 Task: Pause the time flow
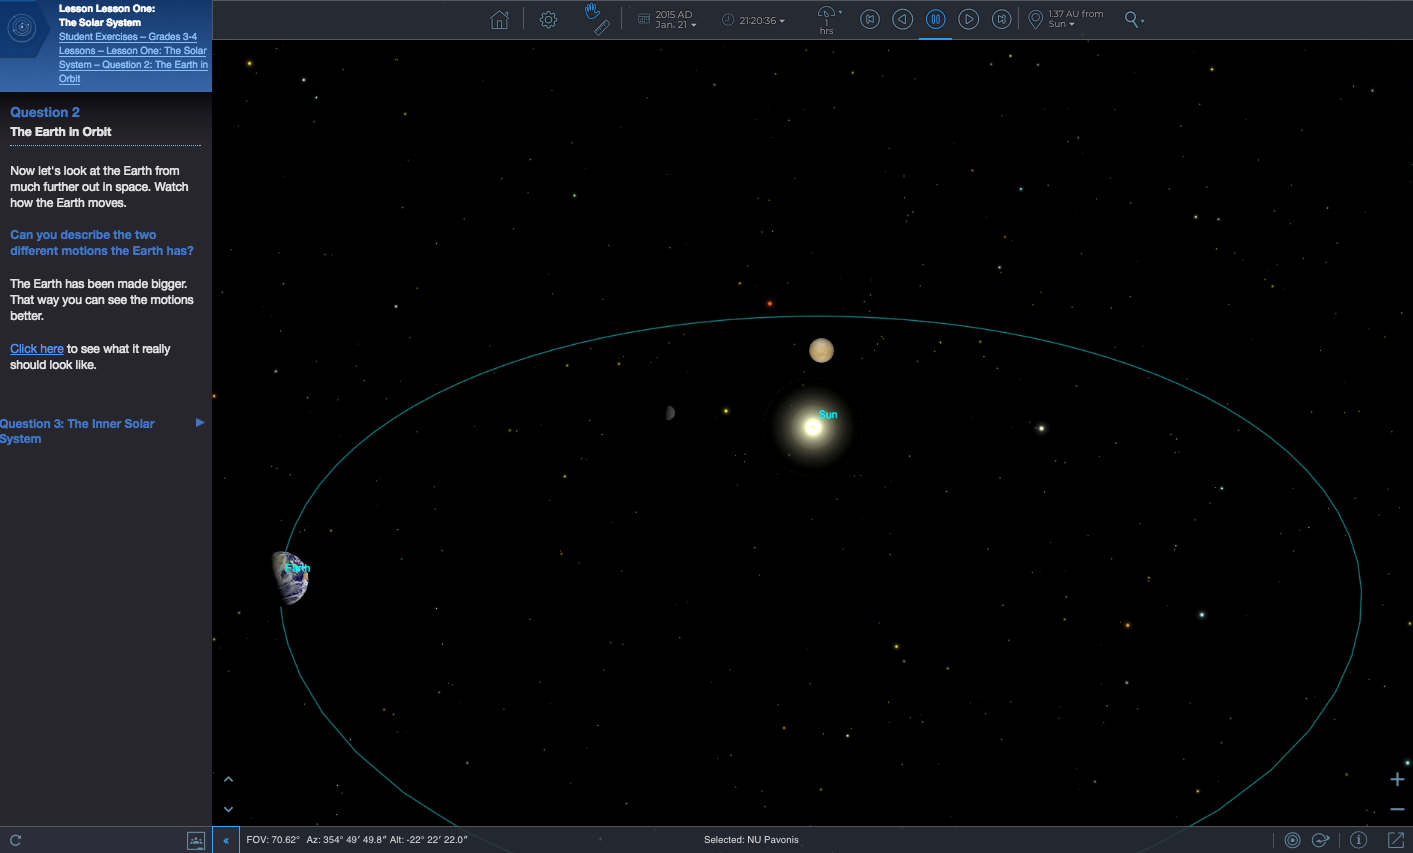pos(935,20)
